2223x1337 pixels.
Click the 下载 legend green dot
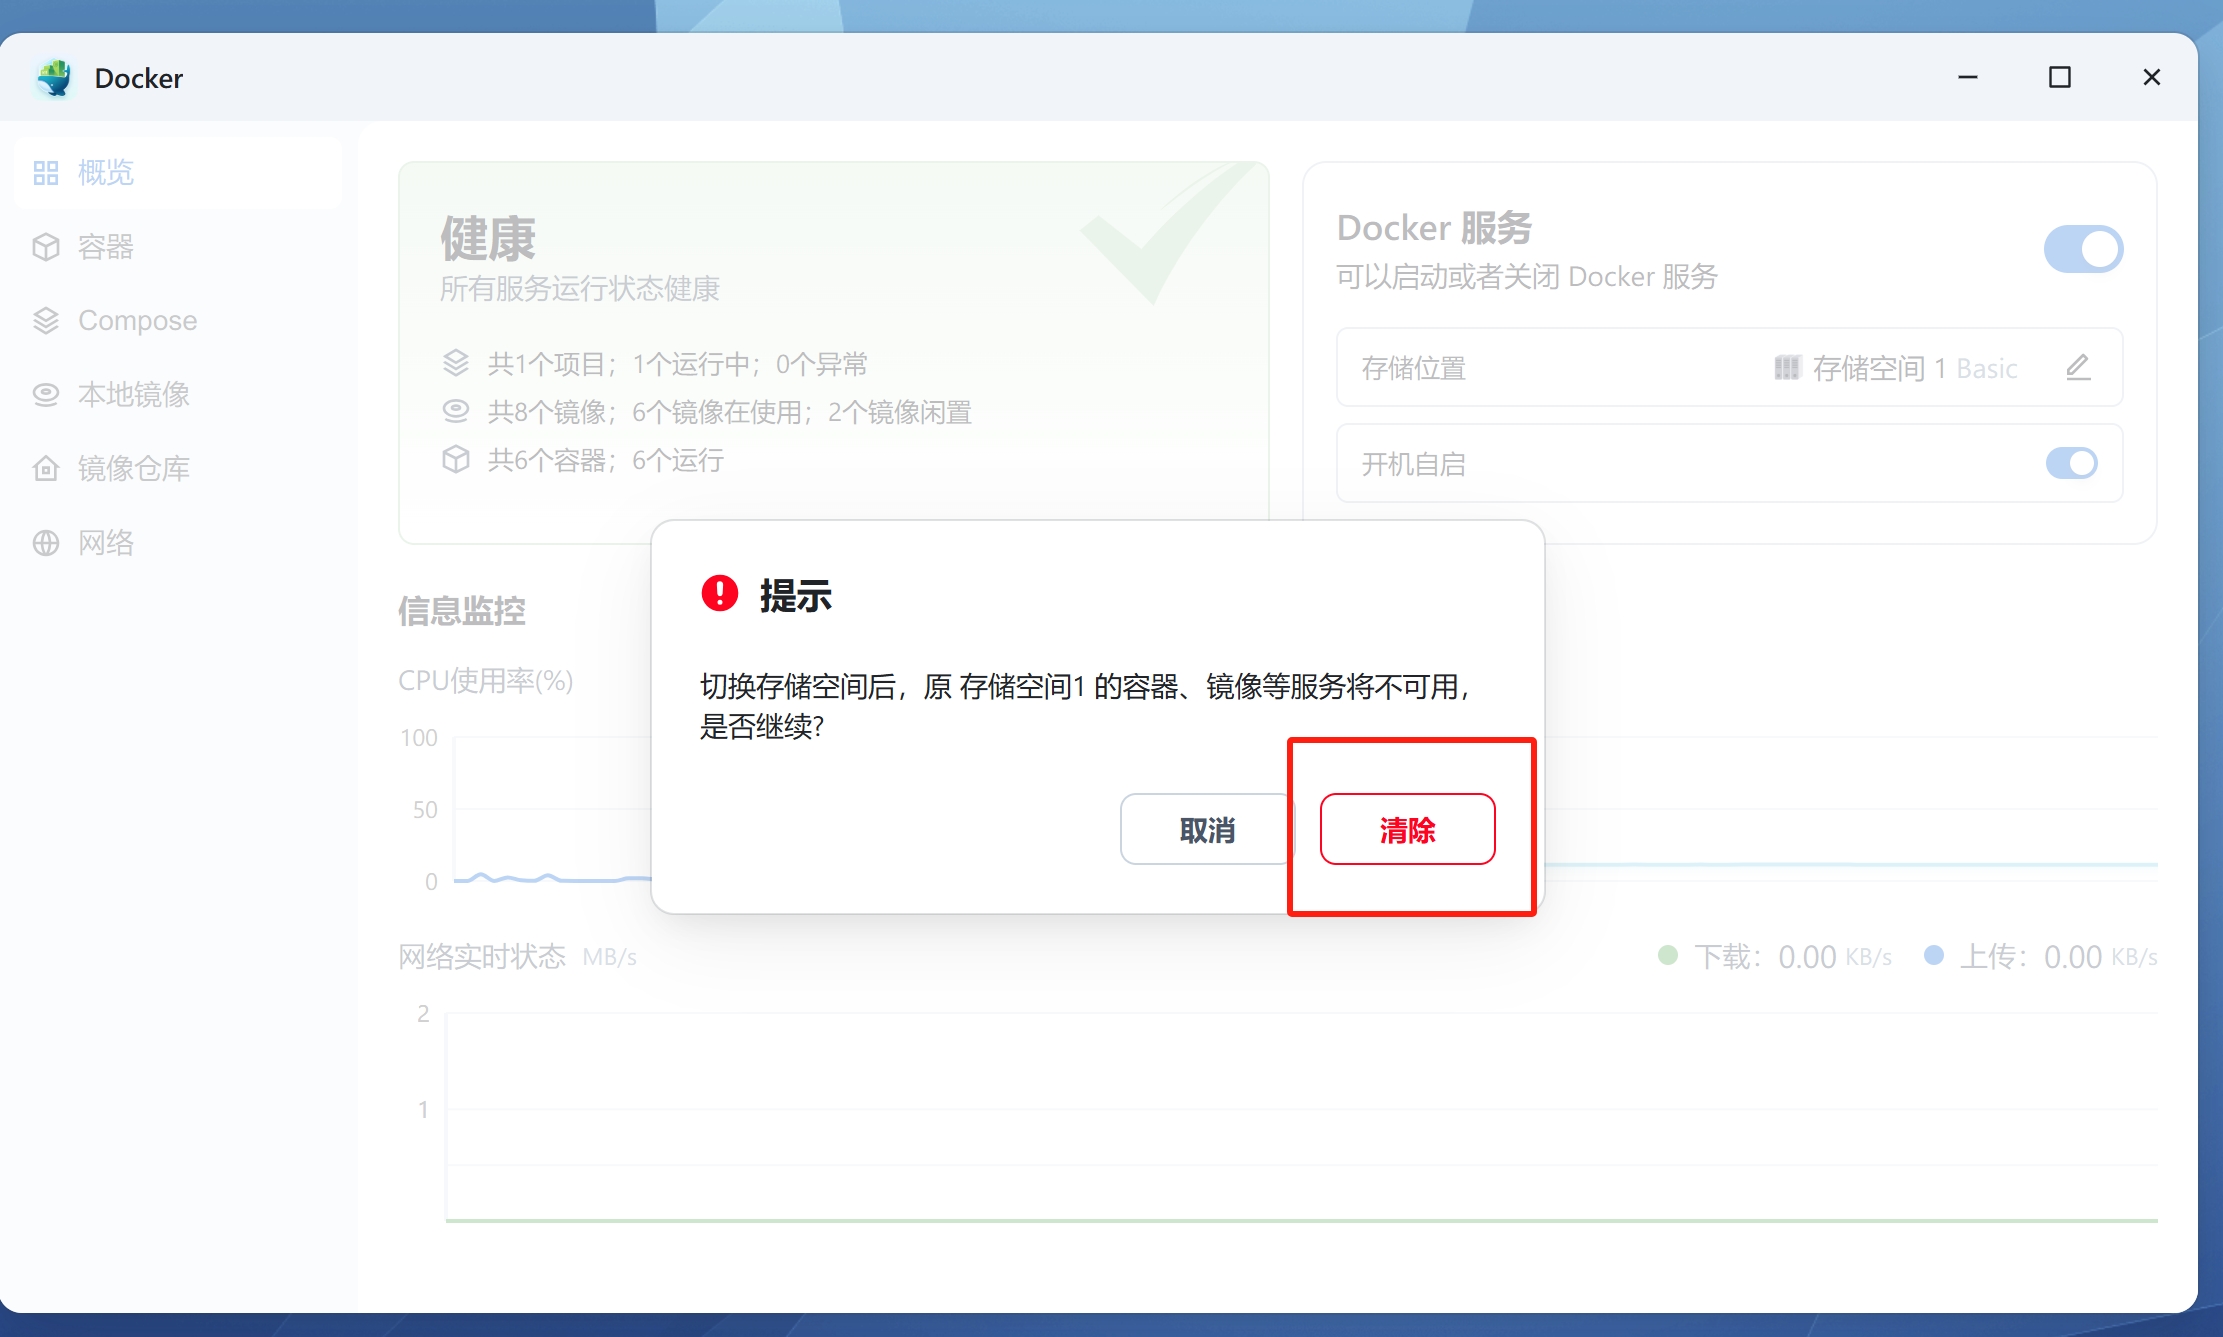tap(1667, 955)
